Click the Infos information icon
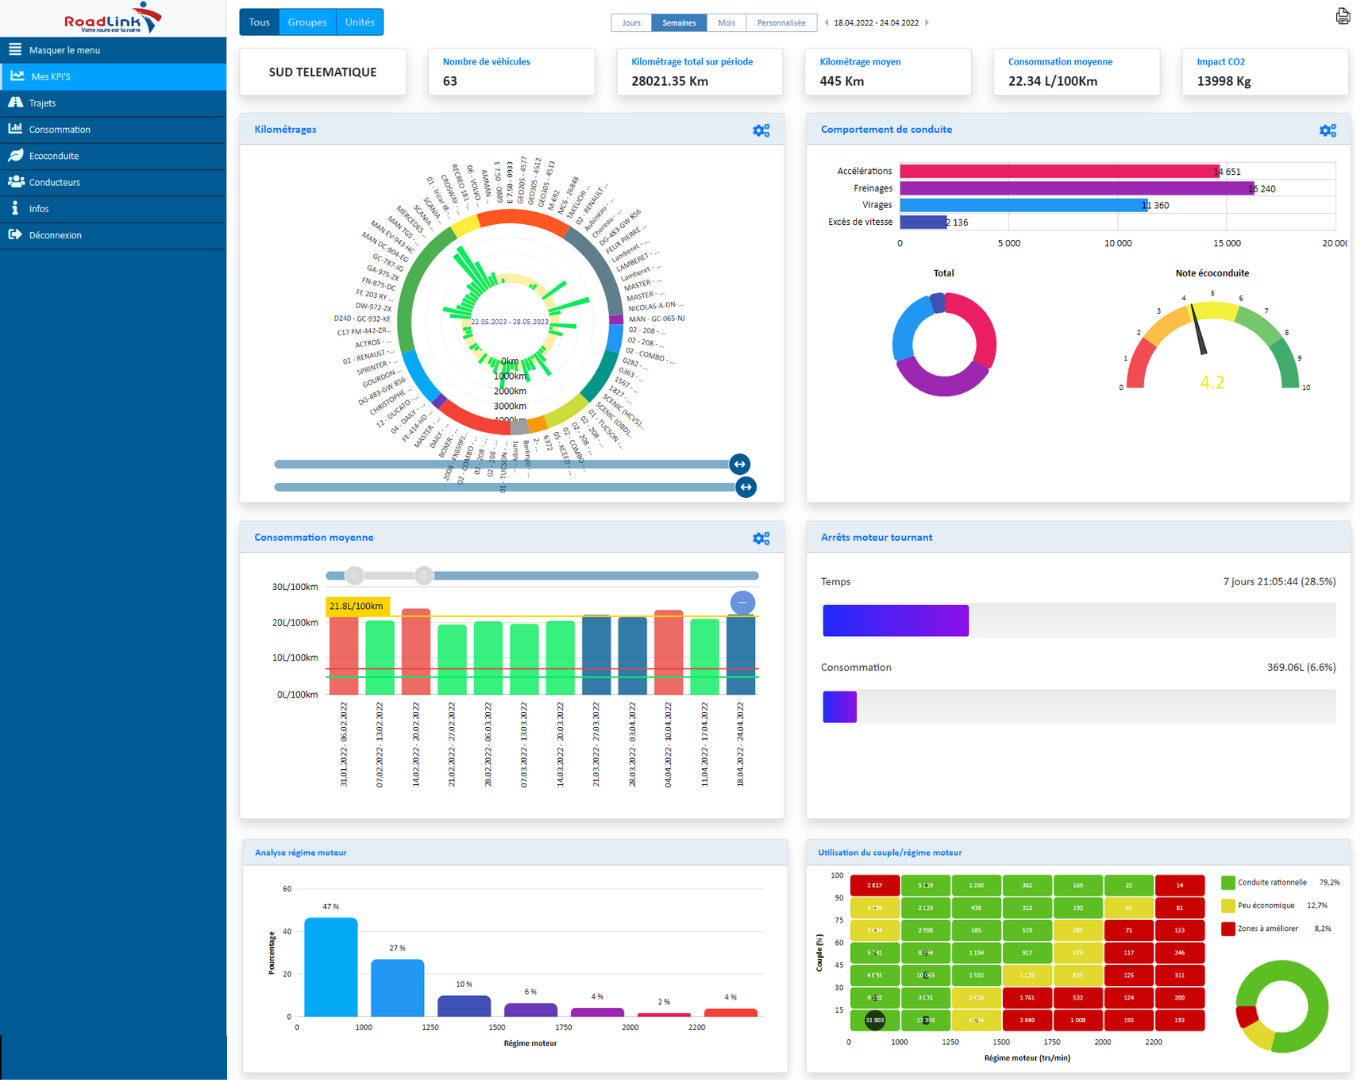 (x=15, y=208)
